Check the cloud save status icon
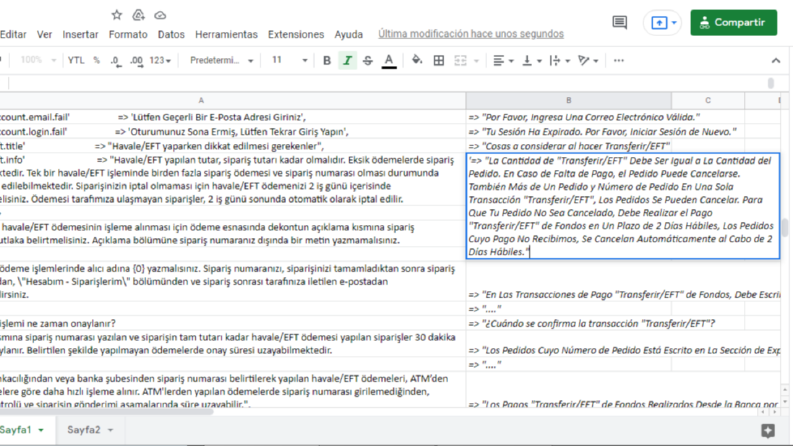Viewport: 793px width, 446px height. (x=160, y=15)
